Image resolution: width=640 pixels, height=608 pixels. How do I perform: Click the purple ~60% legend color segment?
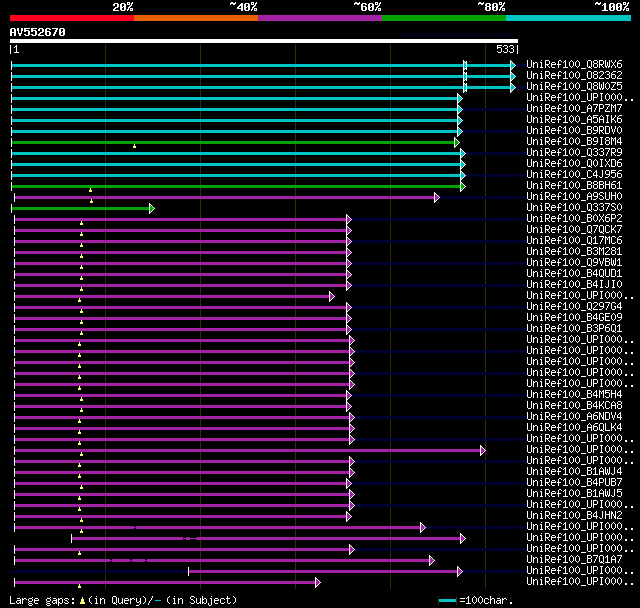click(320, 18)
